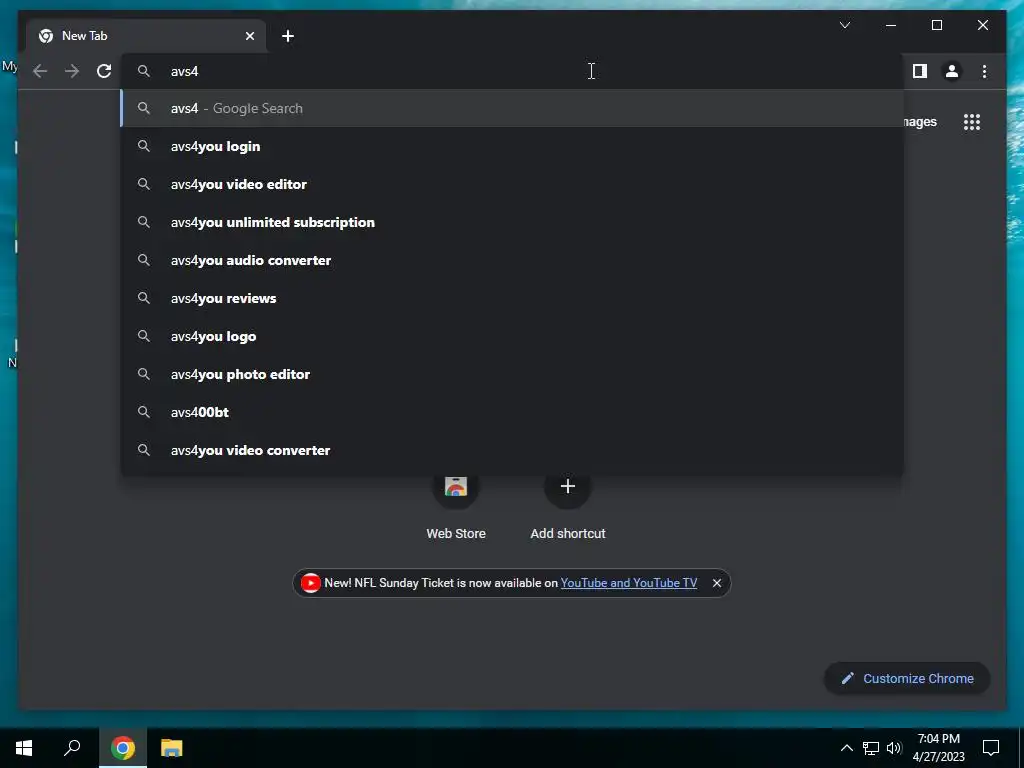Choose the 'avs4you login' suggestion

pos(513,146)
